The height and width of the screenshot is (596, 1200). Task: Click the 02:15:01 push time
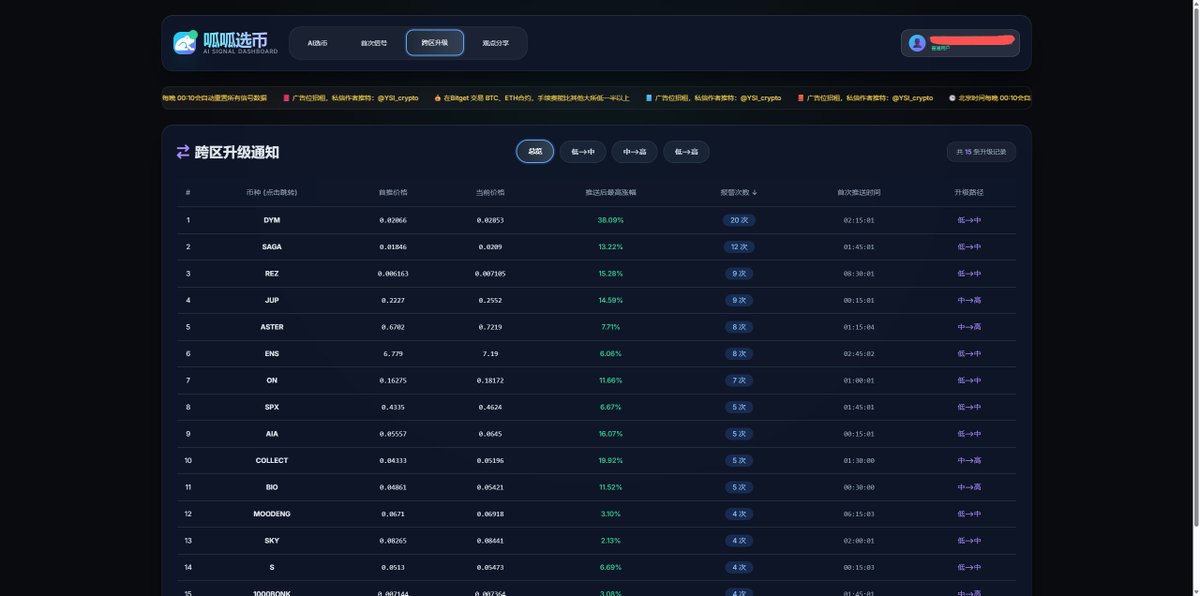859,220
